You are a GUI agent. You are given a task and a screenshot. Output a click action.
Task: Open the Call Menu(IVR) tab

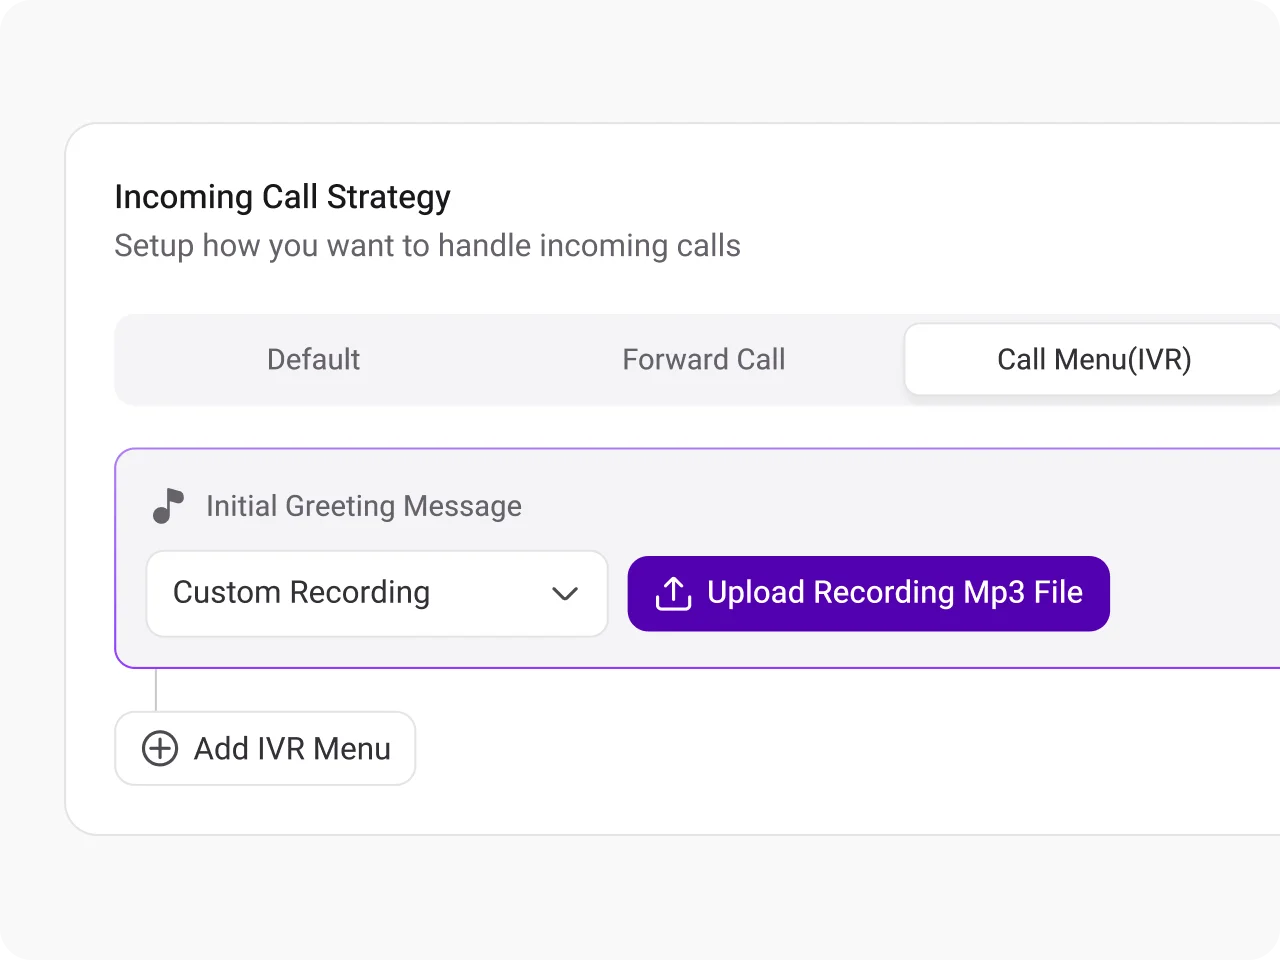(x=1093, y=360)
